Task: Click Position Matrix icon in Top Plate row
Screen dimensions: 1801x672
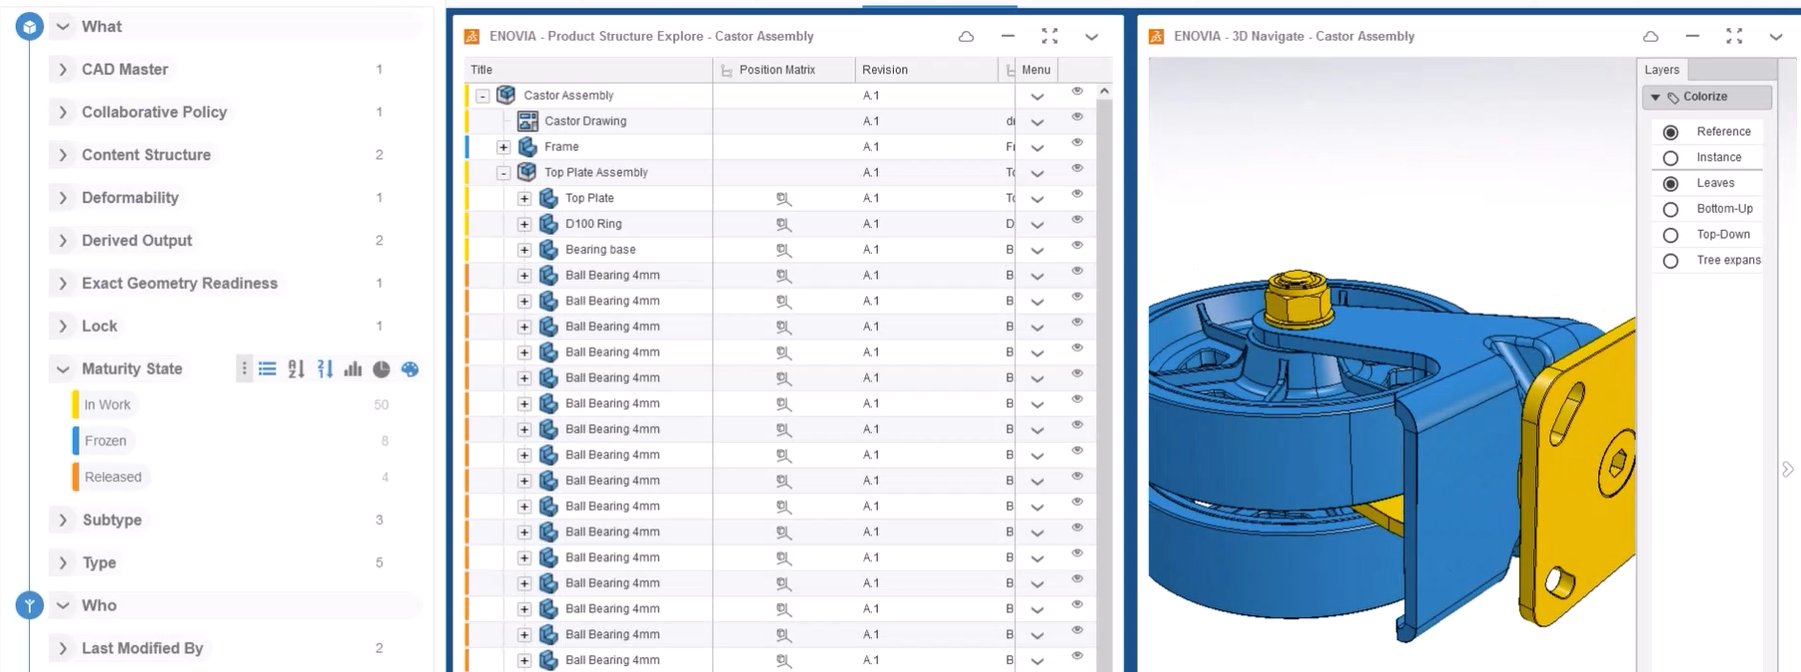Action: (x=783, y=198)
